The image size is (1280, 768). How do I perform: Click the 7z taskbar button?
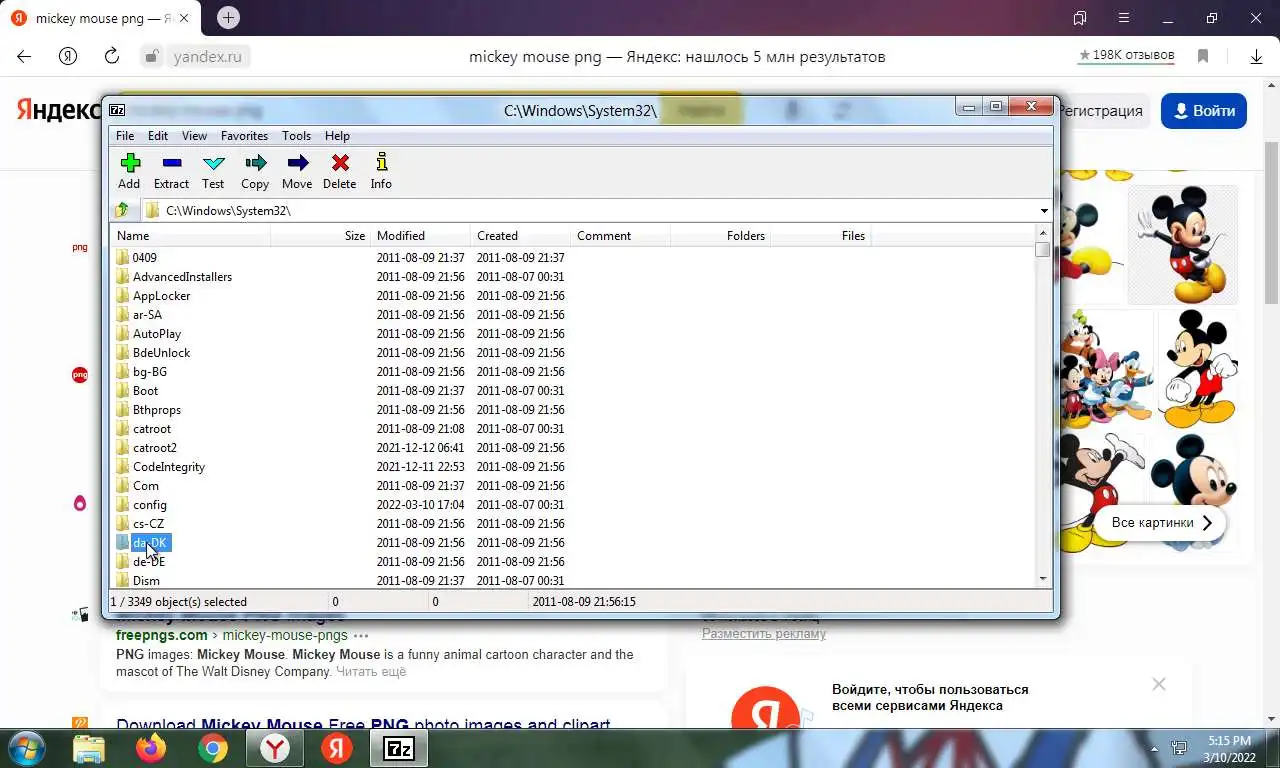point(399,747)
